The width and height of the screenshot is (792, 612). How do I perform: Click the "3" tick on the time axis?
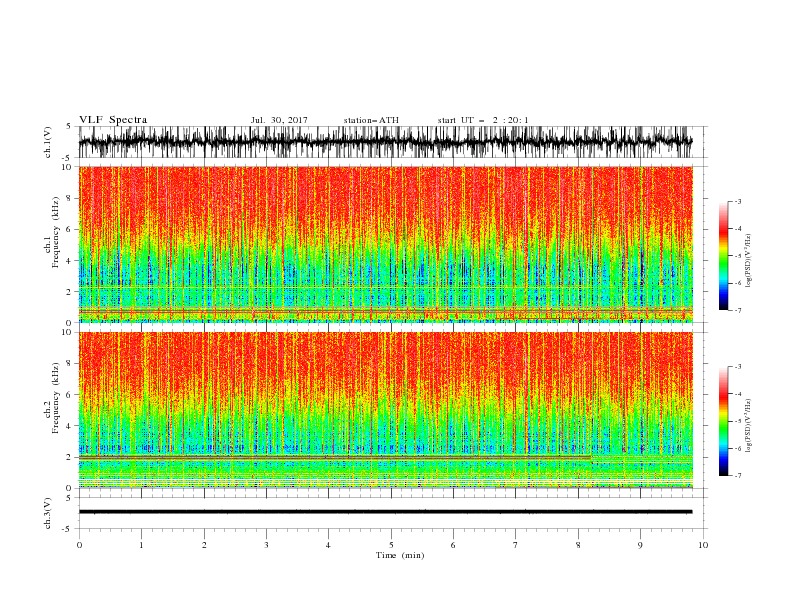[x=266, y=545]
